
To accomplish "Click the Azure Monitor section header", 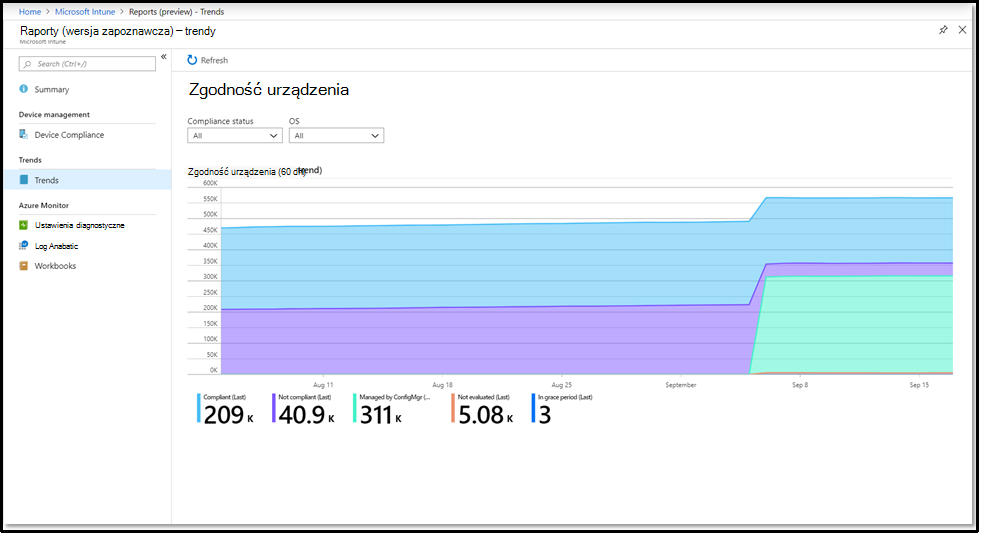I will (x=44, y=205).
